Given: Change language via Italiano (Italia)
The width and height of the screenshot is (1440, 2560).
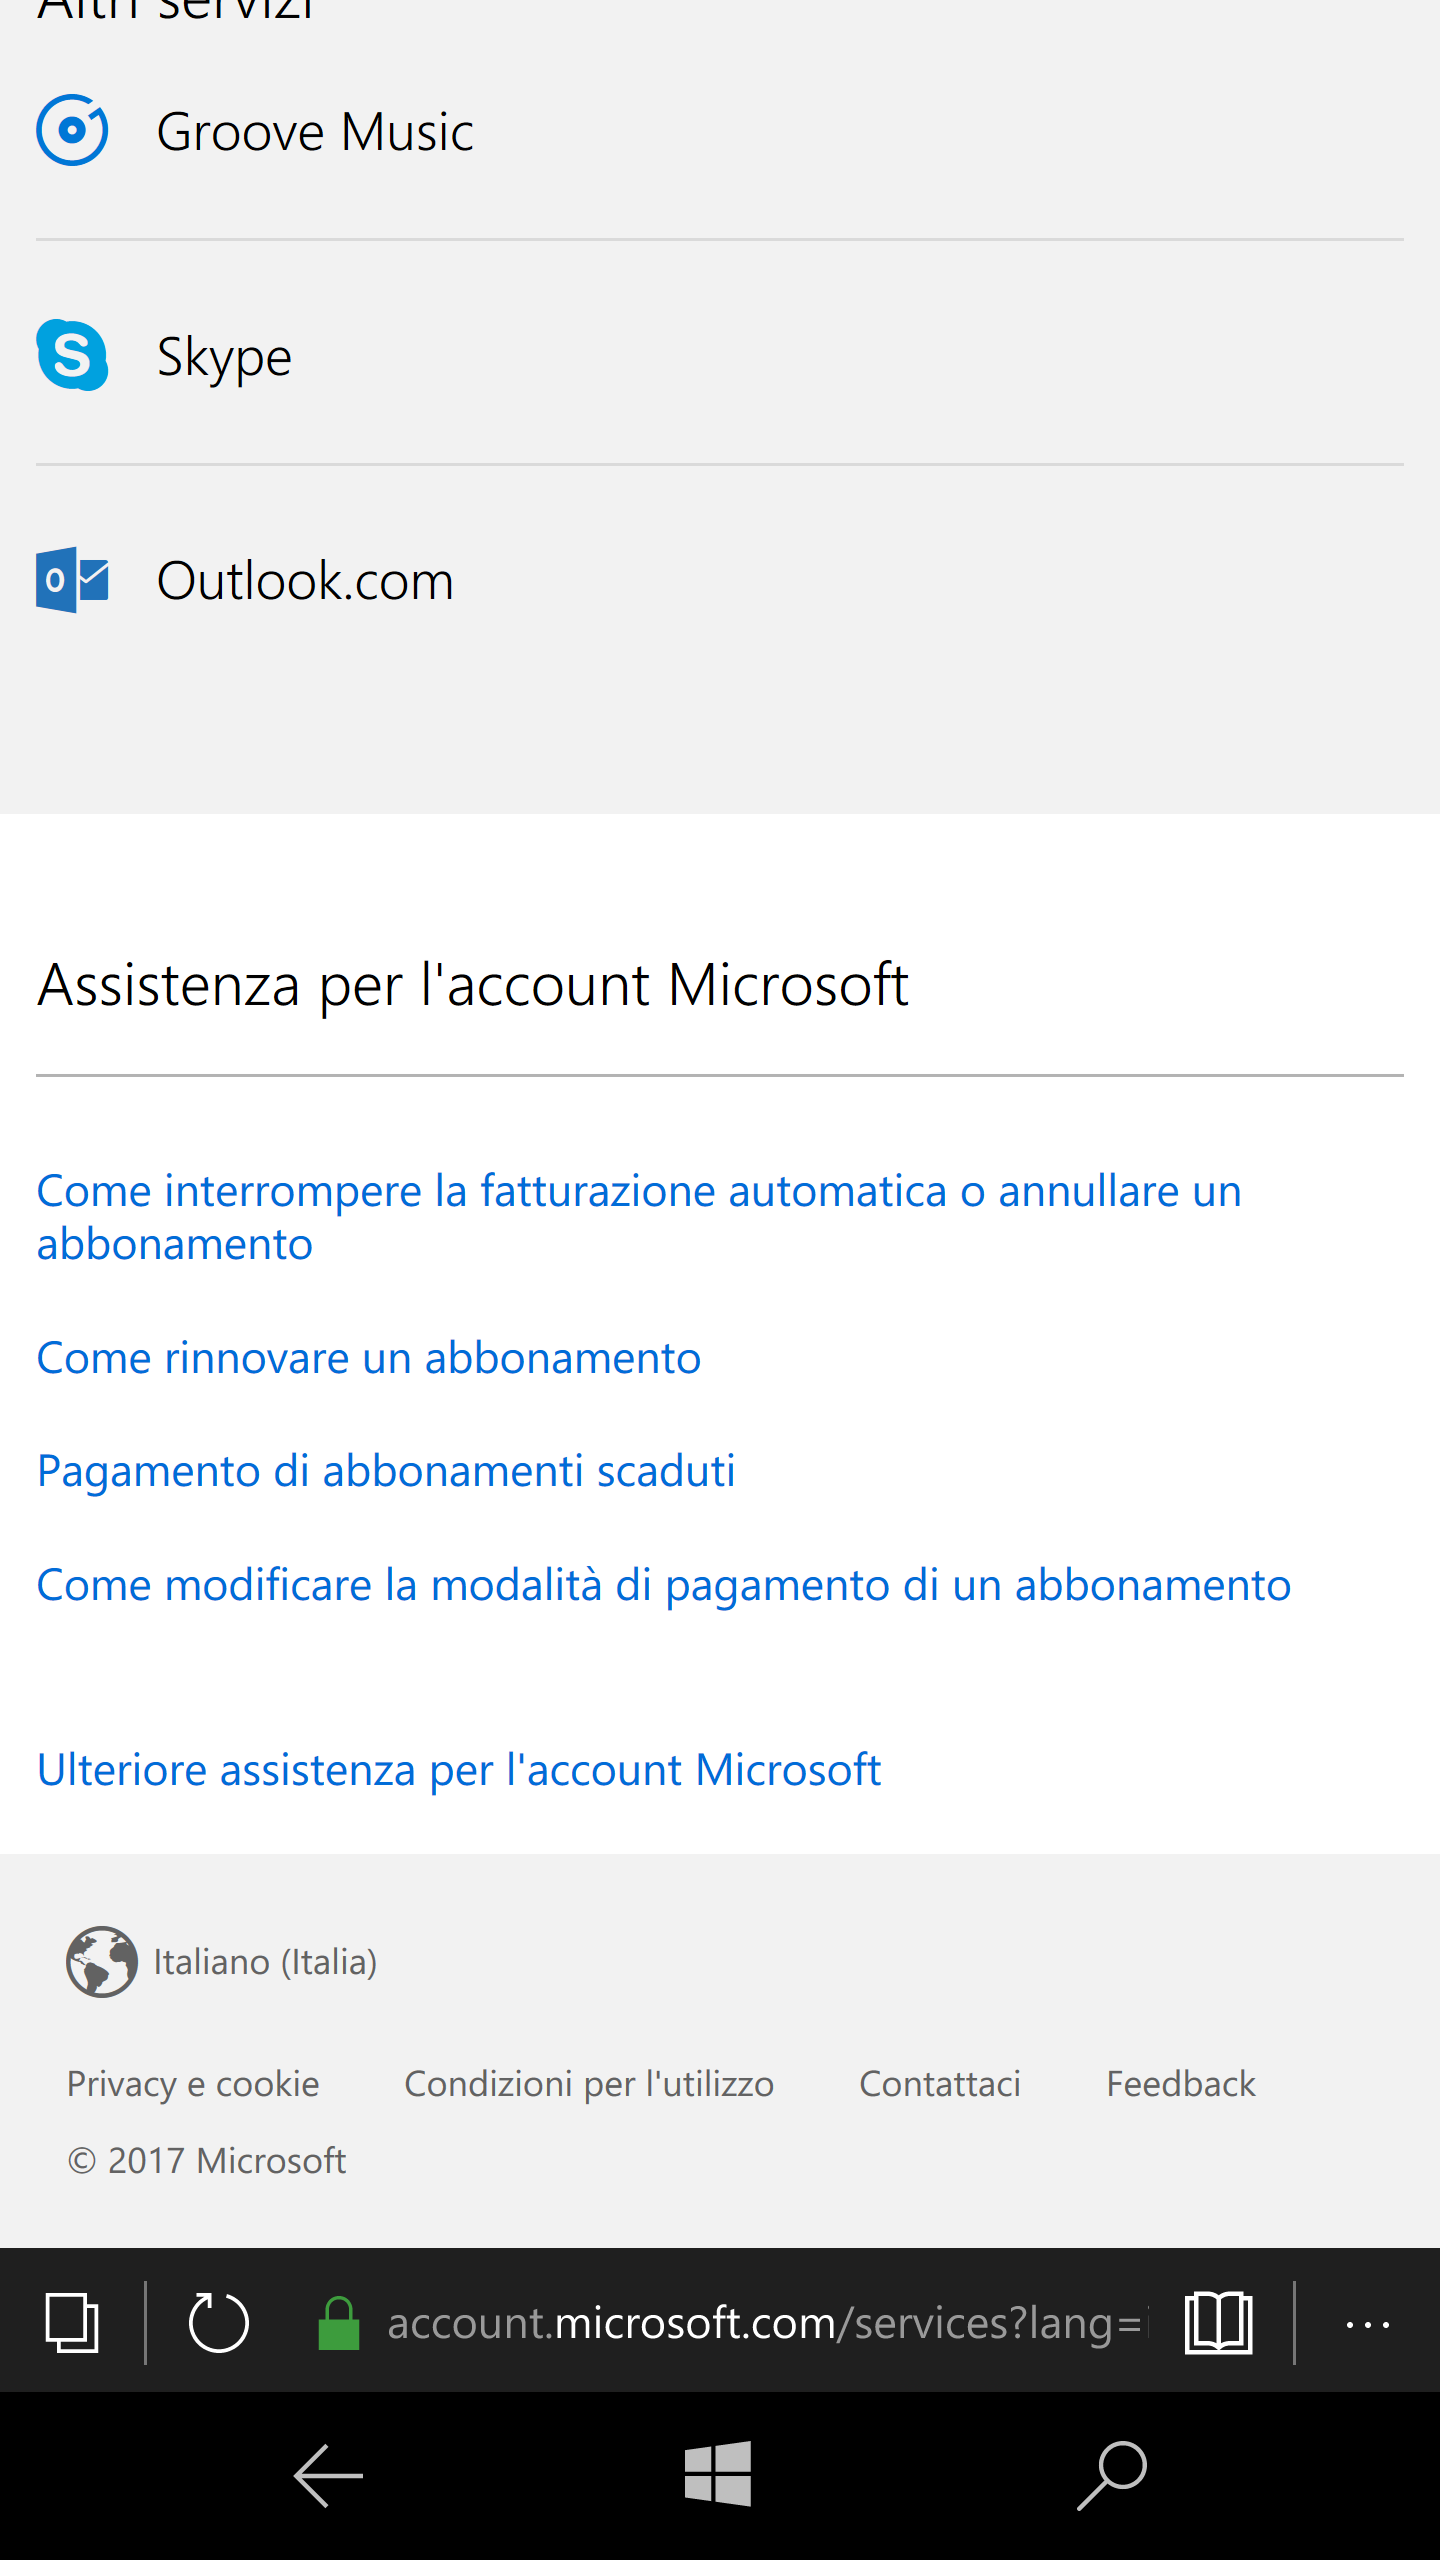Looking at the screenshot, I should tap(264, 1962).
